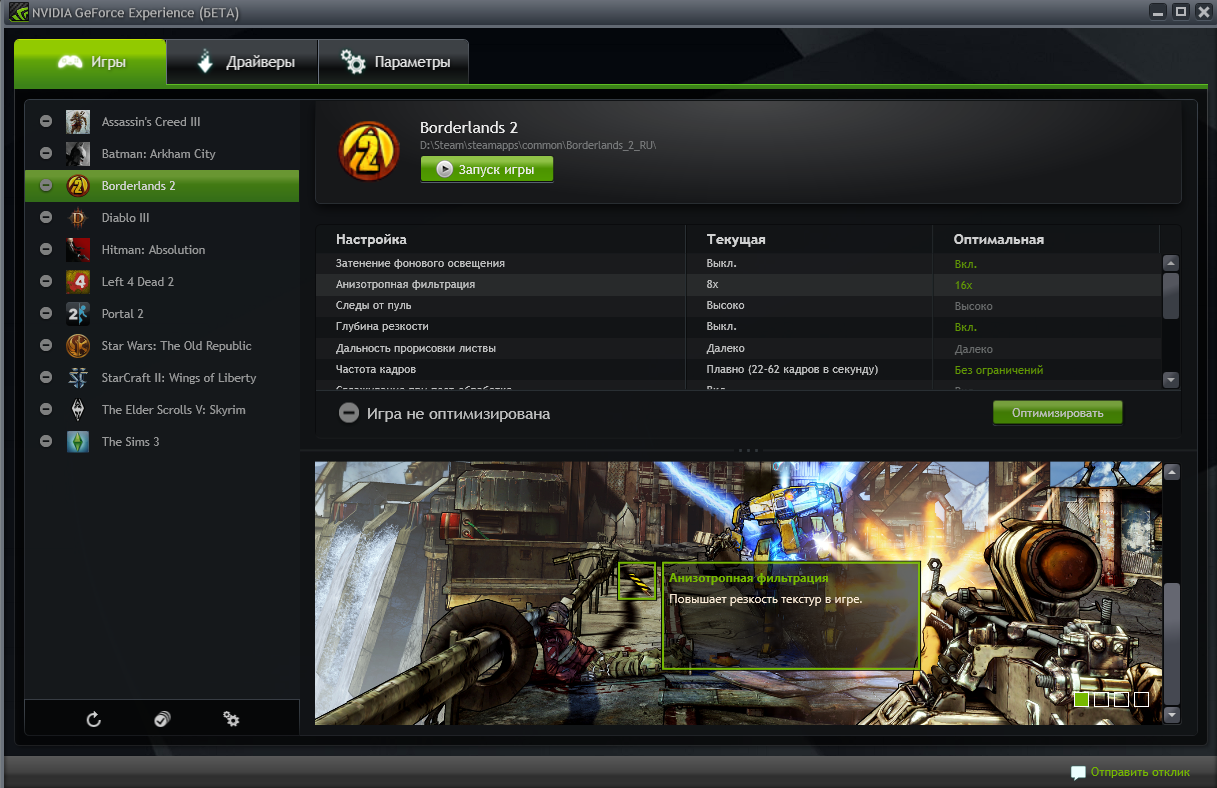The width and height of the screenshot is (1217, 788).
Task: Open settings via the gears icon below the game list
Action: pos(231,718)
